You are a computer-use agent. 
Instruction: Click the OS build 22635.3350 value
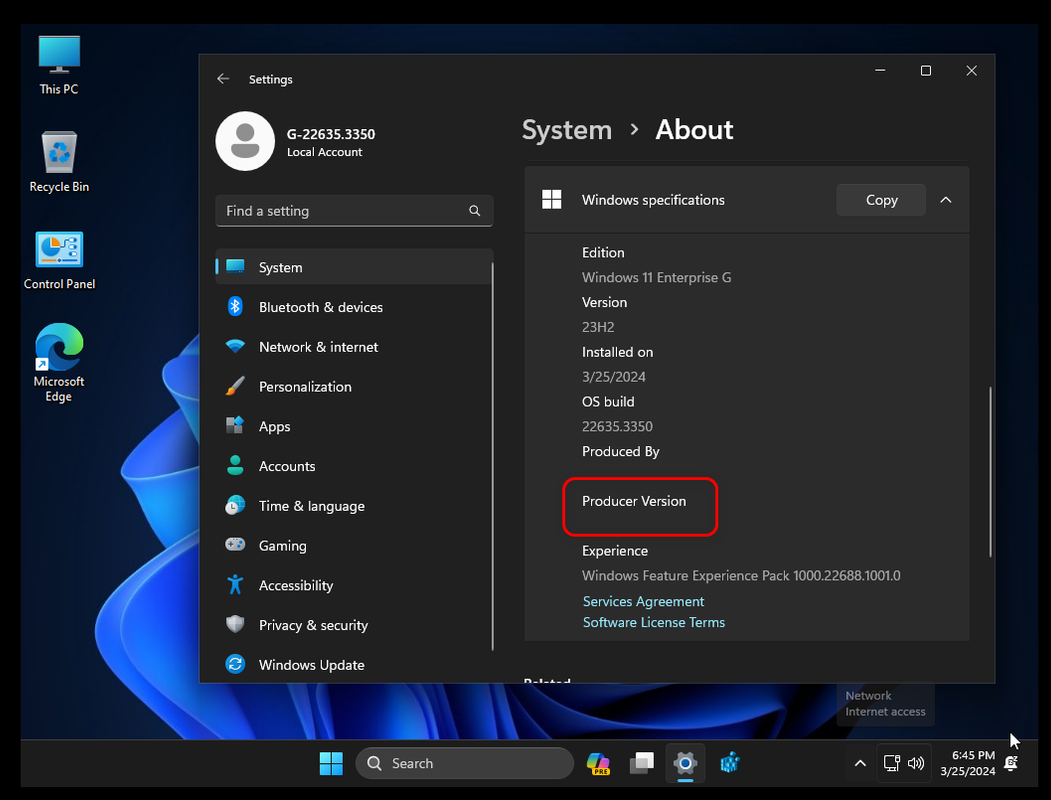point(617,426)
